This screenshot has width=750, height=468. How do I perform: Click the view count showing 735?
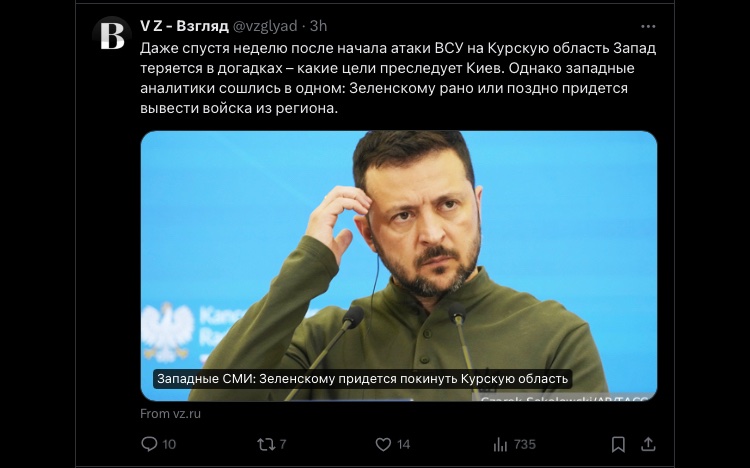pyautogui.click(x=525, y=445)
